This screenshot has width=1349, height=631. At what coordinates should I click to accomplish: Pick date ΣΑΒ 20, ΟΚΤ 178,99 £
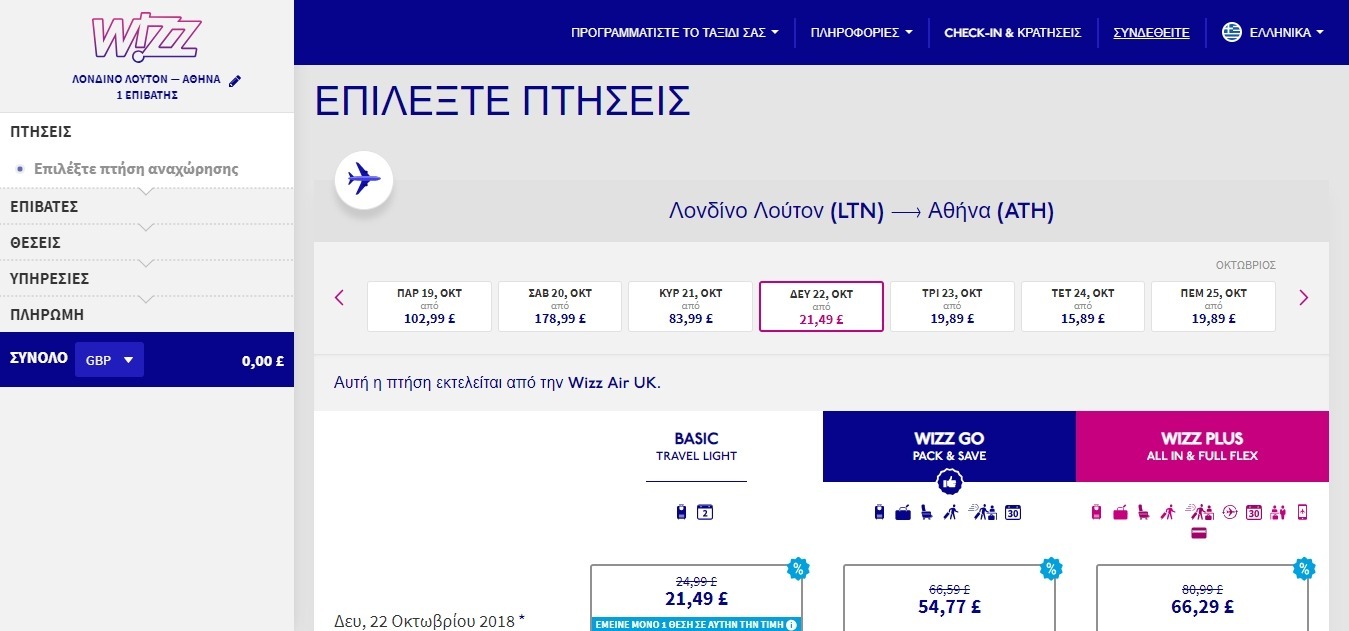pyautogui.click(x=560, y=306)
